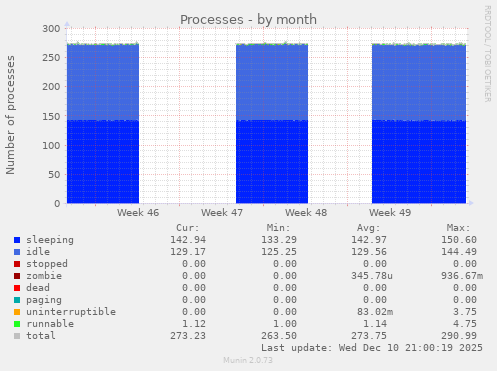Click runnable maximum value 4.75

point(465,324)
